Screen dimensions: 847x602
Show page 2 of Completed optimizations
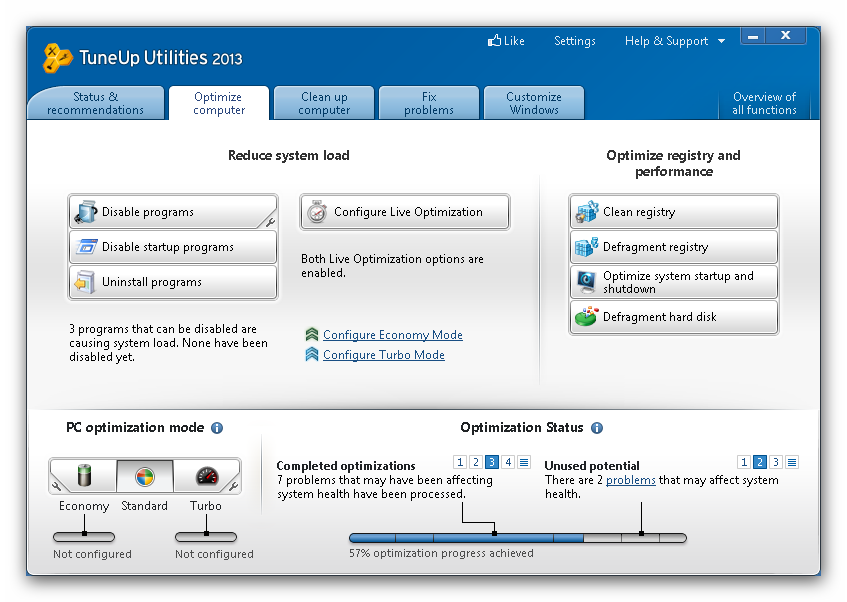coord(476,462)
